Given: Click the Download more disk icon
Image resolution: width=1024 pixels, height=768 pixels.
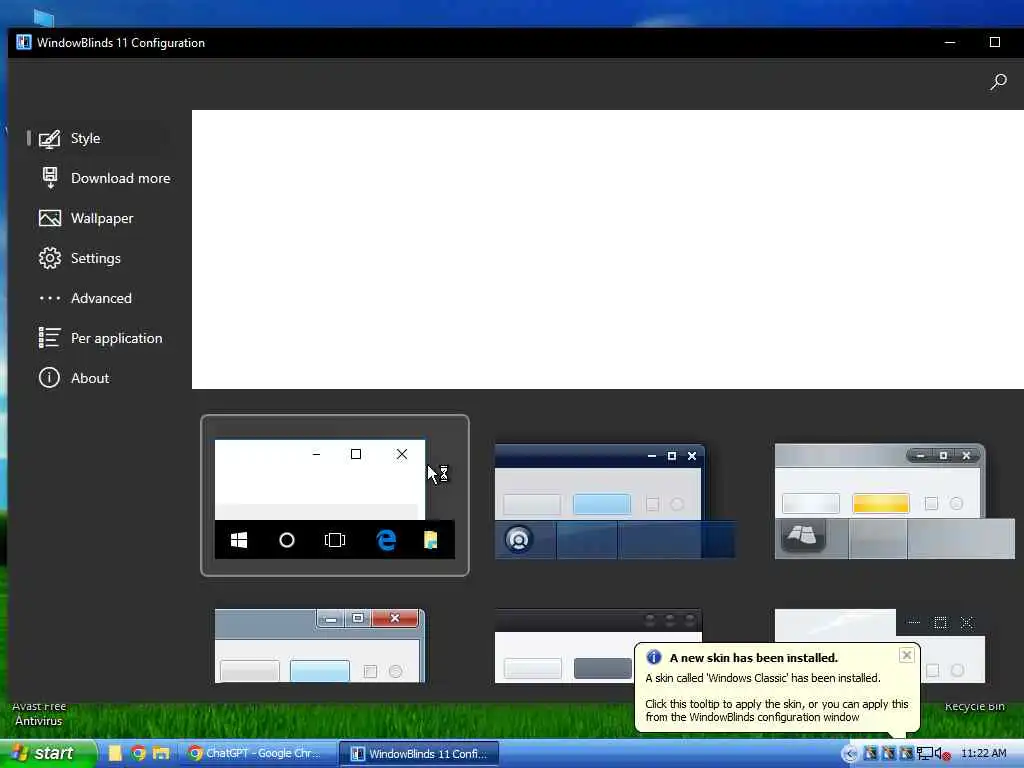Looking at the screenshot, I should coord(50,178).
